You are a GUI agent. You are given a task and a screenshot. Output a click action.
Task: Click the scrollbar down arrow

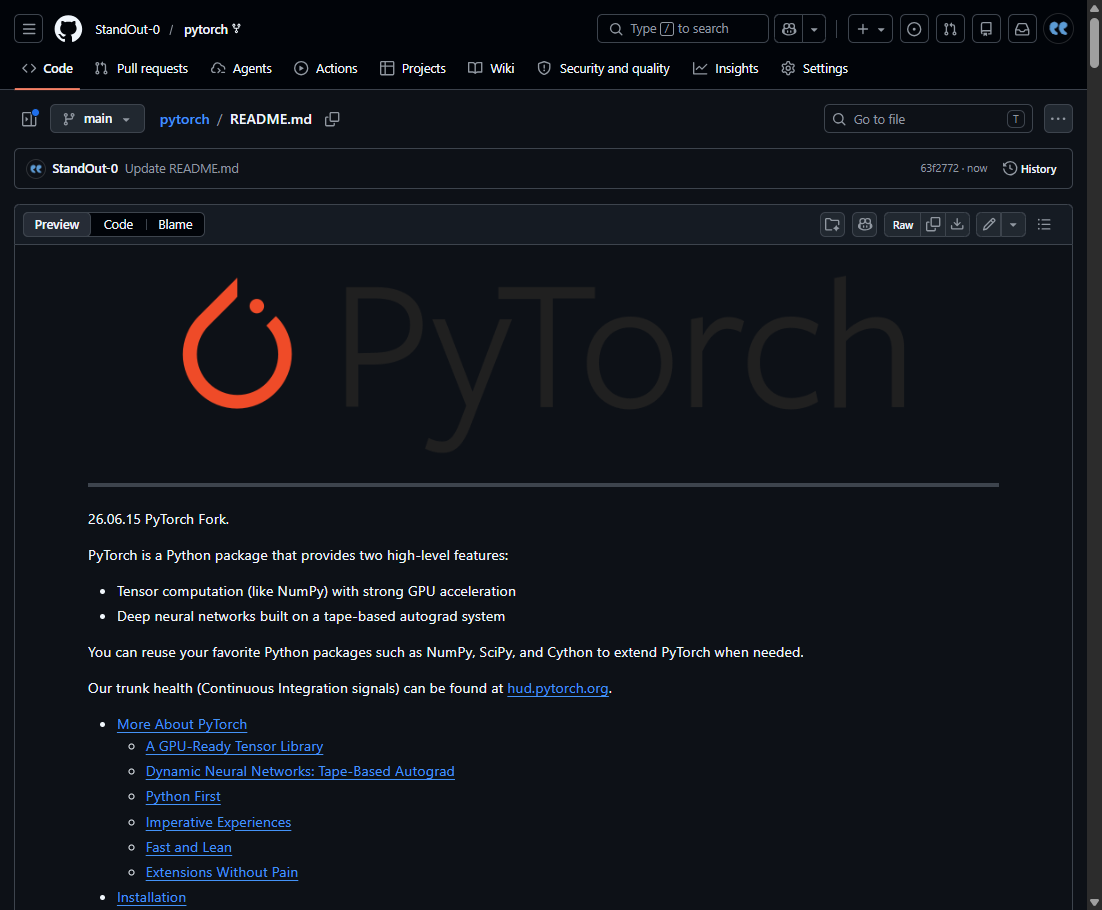click(1094, 902)
